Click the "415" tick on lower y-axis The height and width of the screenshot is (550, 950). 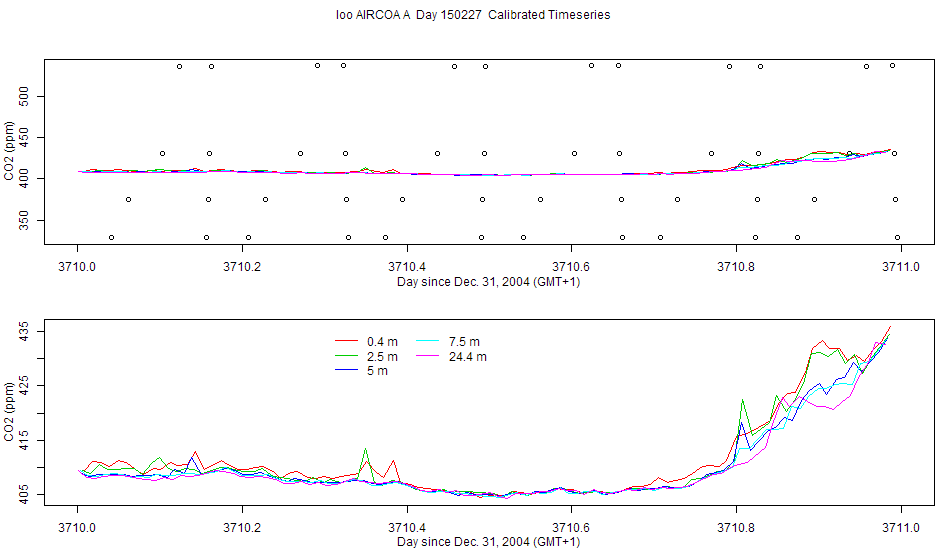pos(24,440)
